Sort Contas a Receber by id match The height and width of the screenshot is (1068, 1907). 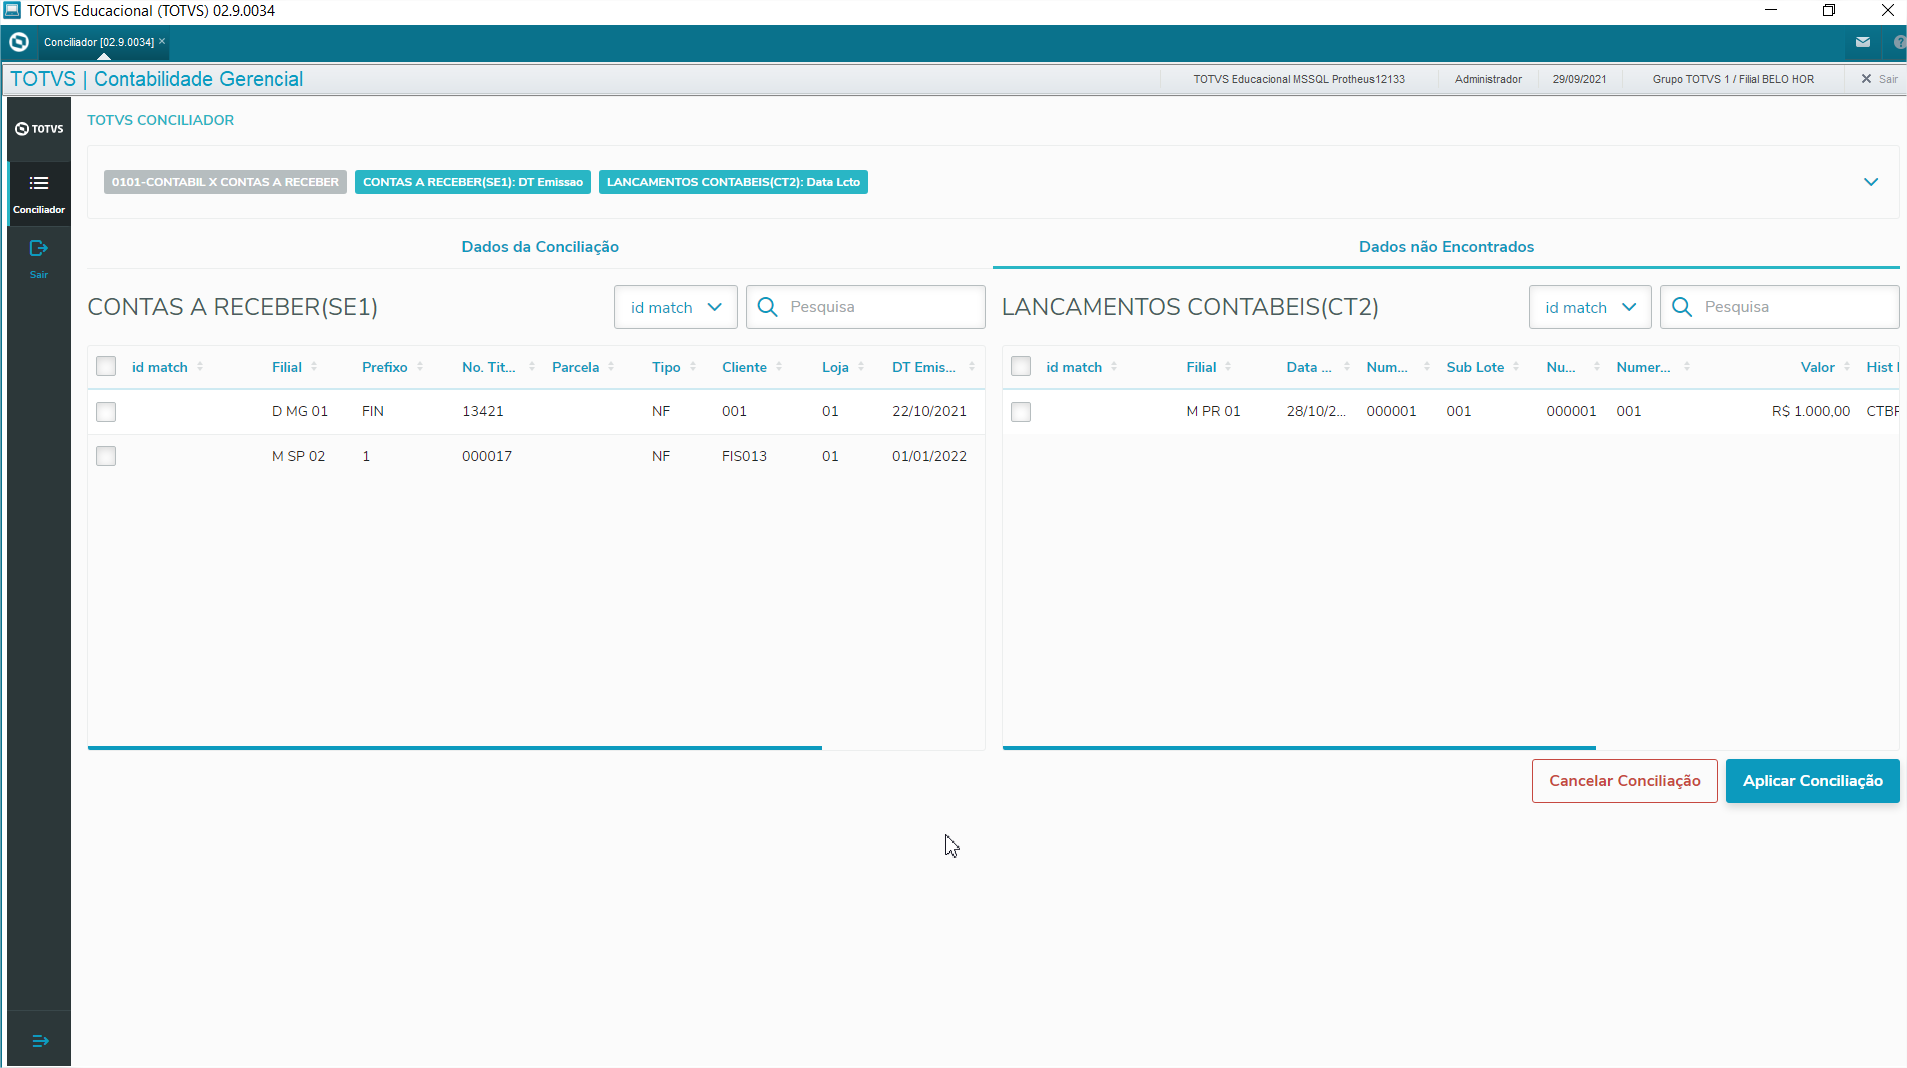(200, 367)
